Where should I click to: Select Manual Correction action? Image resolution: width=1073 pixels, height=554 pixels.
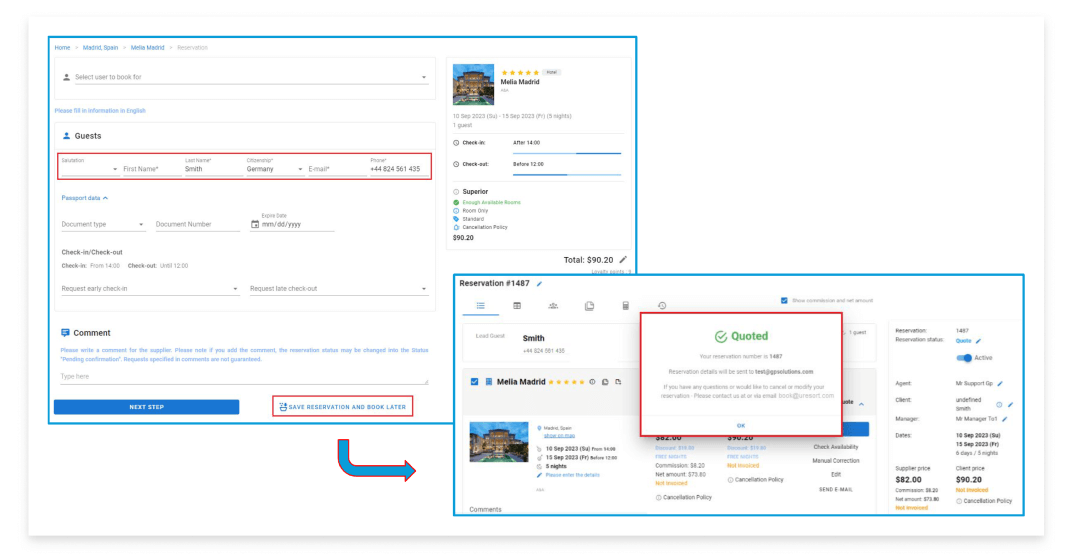pyautogui.click(x=836, y=460)
